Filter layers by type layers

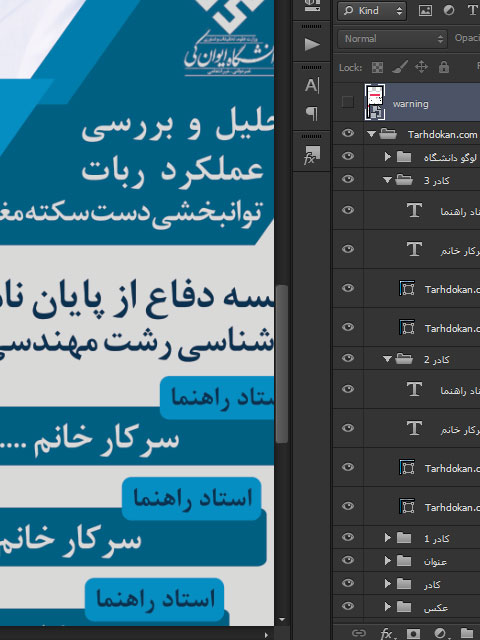(x=472, y=11)
